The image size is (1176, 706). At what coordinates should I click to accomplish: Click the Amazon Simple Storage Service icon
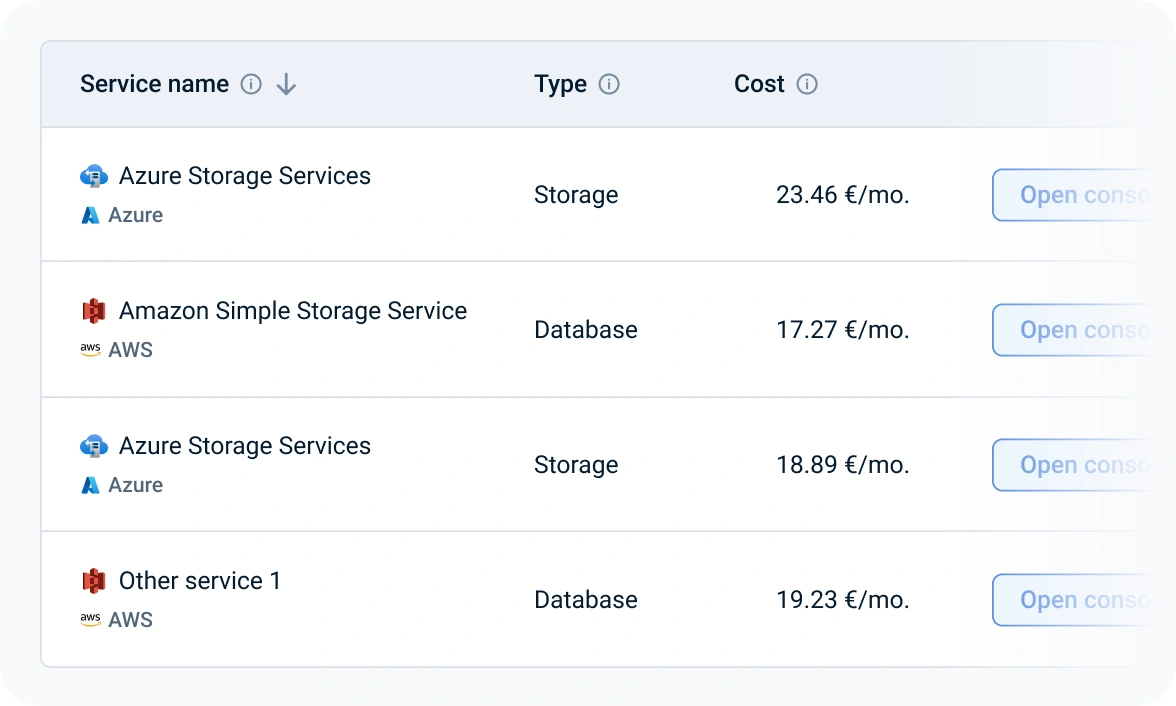pyautogui.click(x=94, y=311)
